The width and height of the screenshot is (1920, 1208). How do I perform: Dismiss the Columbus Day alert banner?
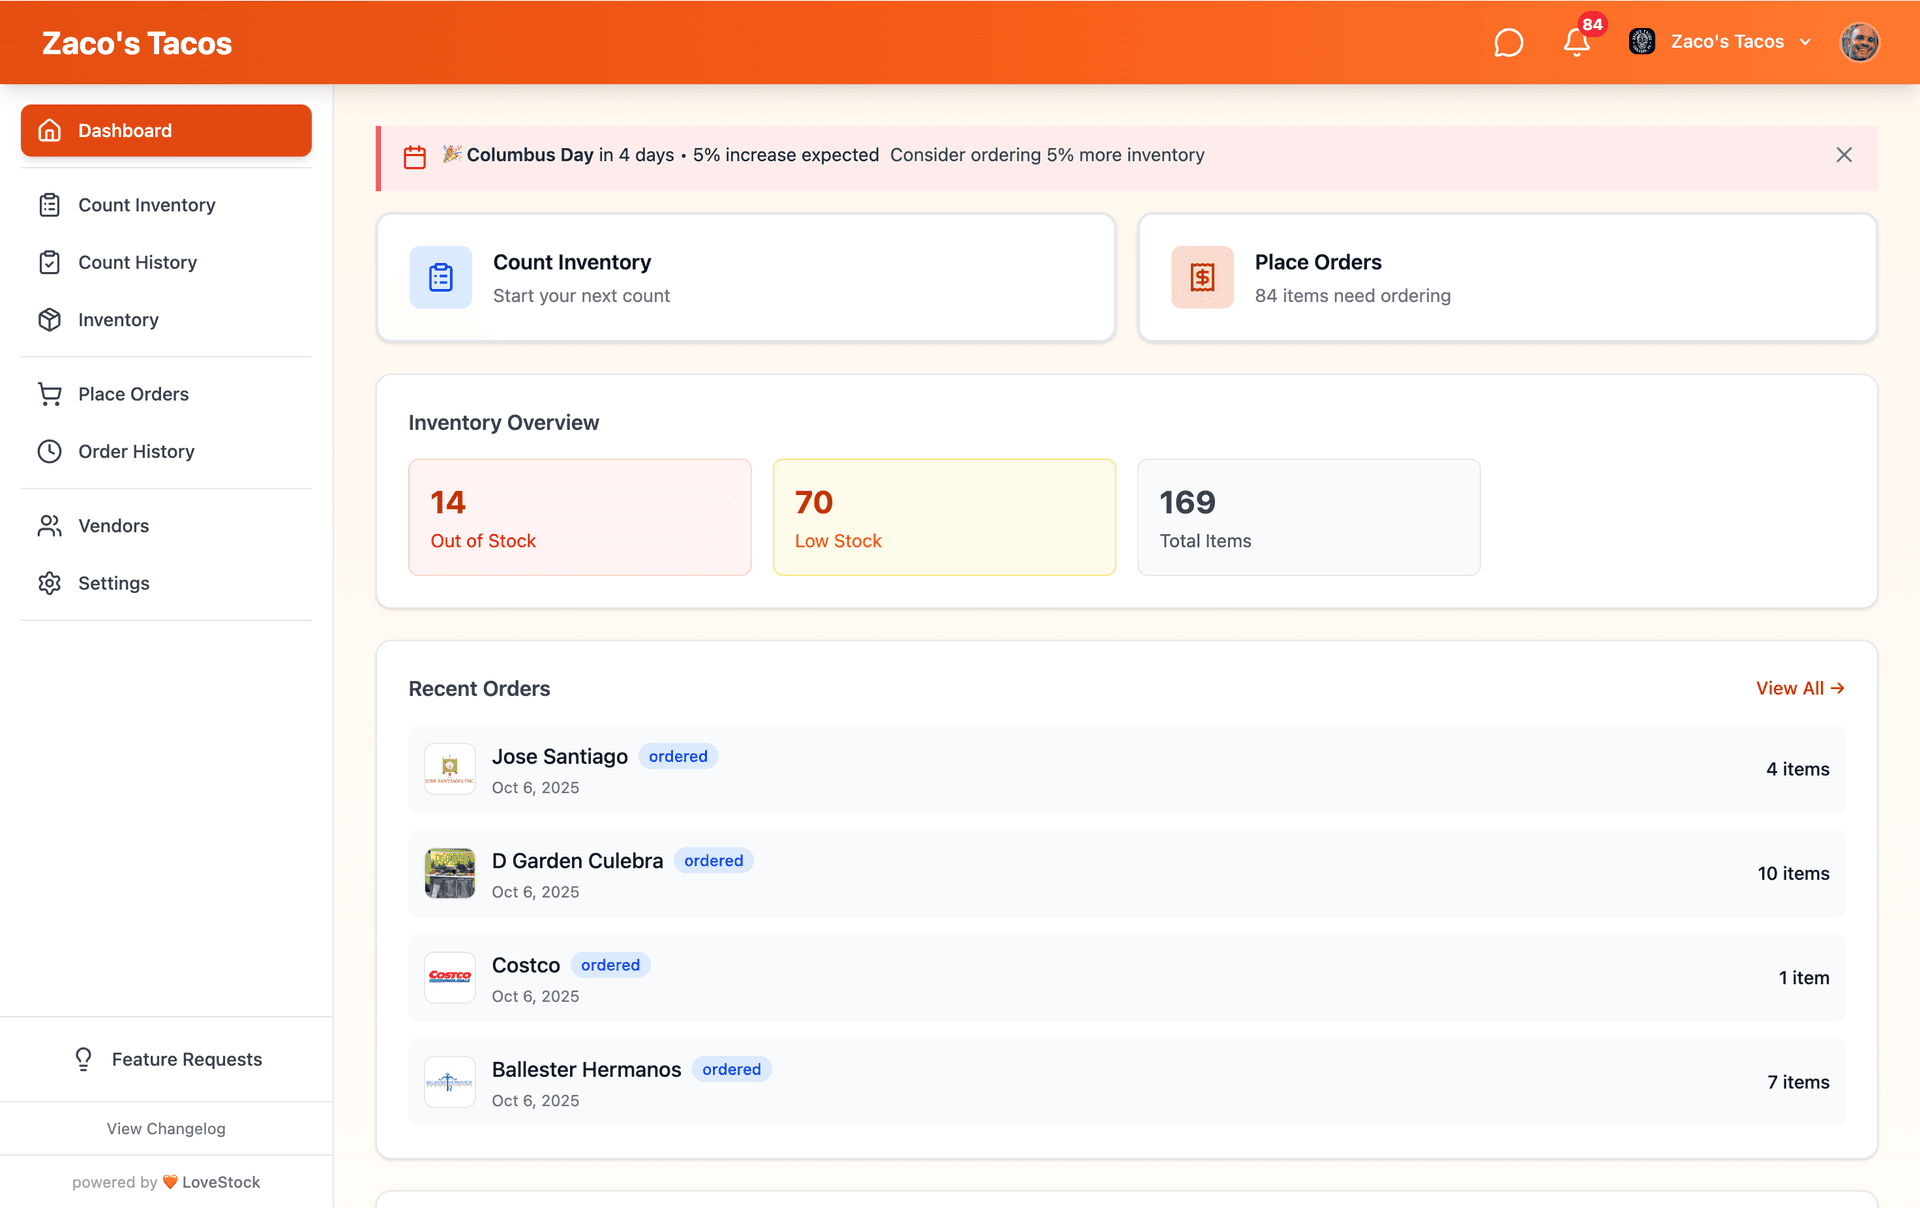(1844, 155)
